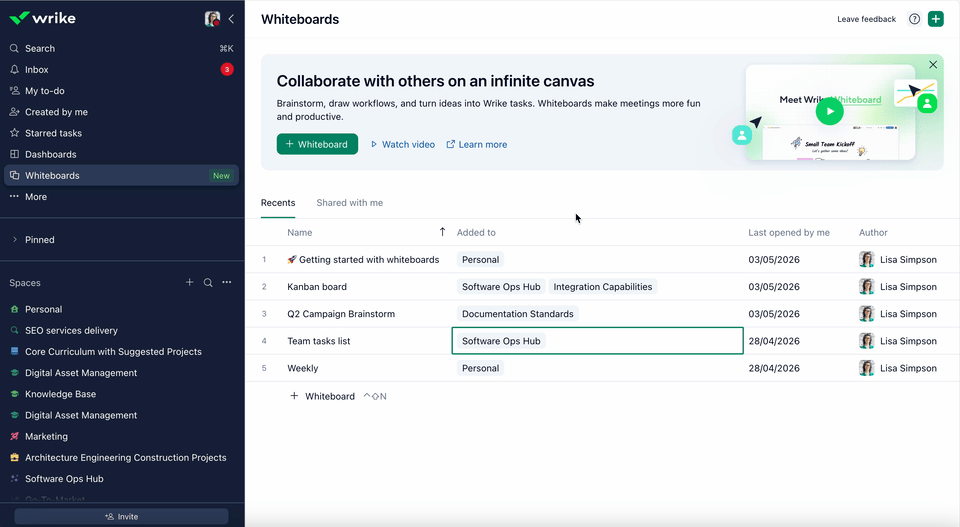The height and width of the screenshot is (527, 960).
Task: Click the Invite button
Action: [x=122, y=517]
